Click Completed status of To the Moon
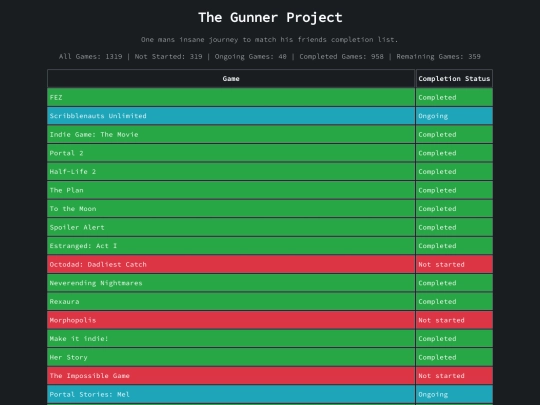Viewport: 540px width, 405px height. tap(454, 209)
